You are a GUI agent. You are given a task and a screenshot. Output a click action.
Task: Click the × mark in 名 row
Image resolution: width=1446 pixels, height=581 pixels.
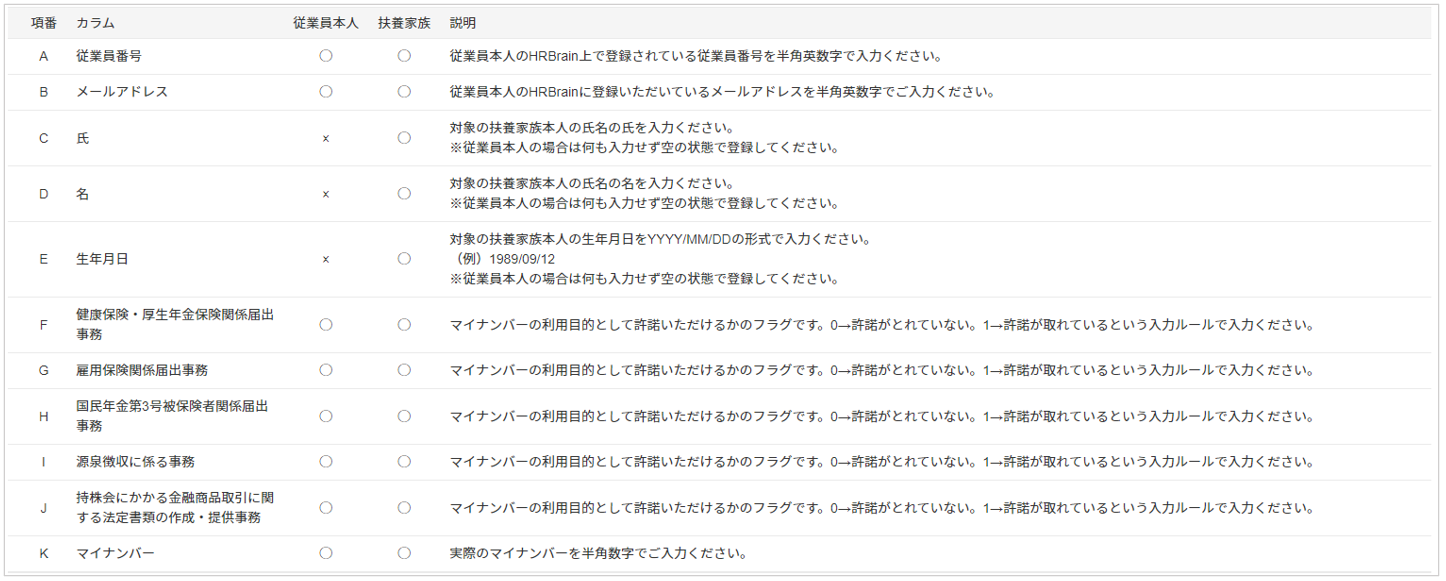(x=326, y=194)
